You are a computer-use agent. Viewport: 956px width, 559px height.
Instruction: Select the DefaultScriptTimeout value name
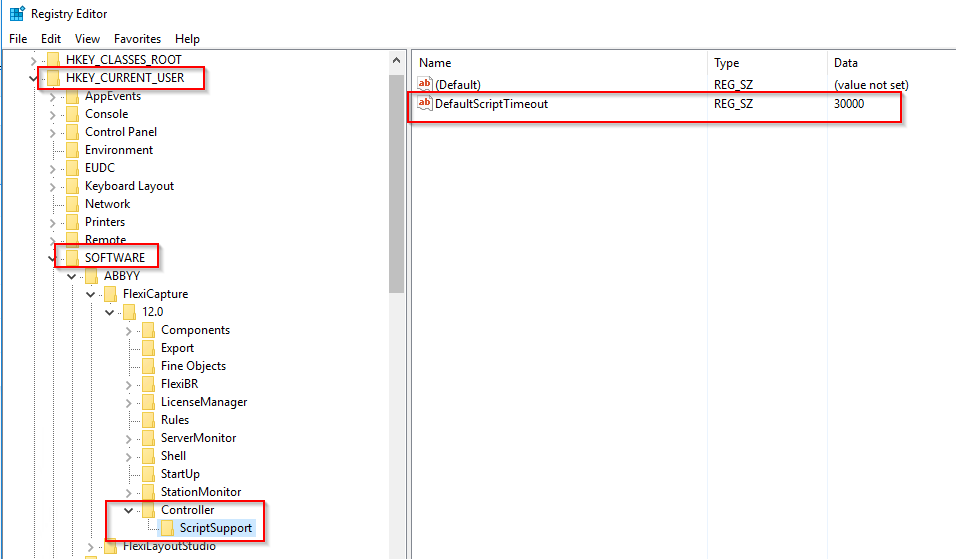click(491, 104)
